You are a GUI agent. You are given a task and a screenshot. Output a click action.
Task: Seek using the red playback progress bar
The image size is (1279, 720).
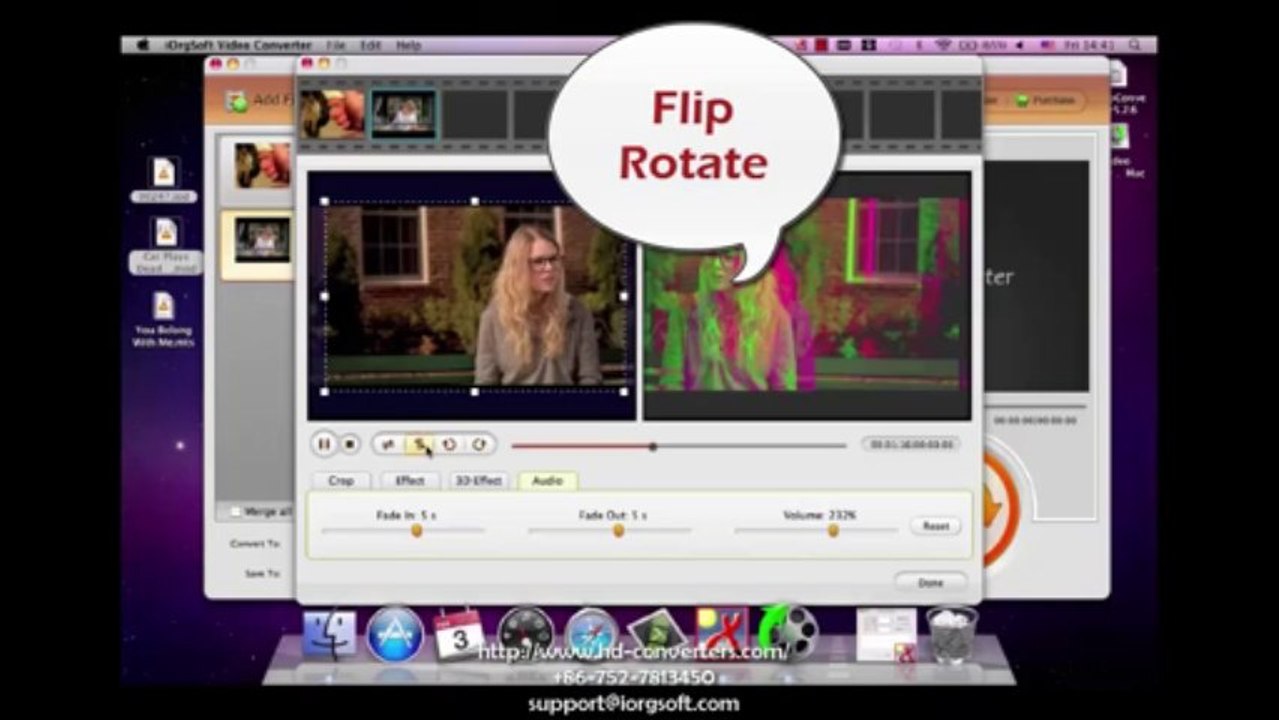coord(679,446)
